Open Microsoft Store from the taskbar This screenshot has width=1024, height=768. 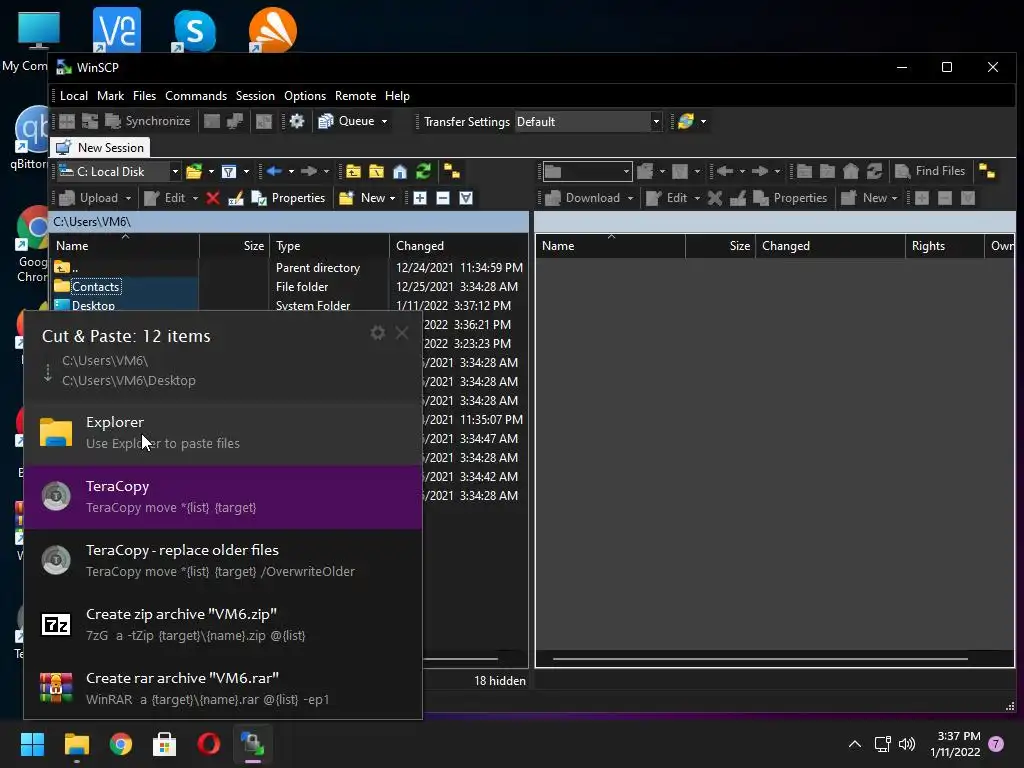point(165,744)
